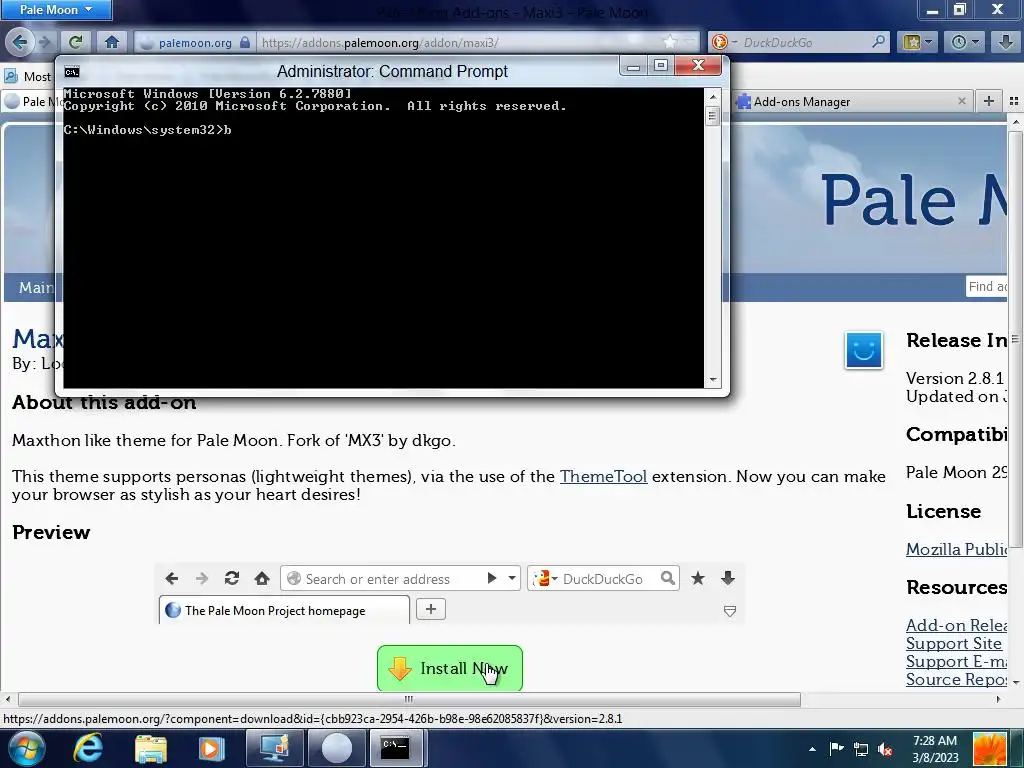Screen dimensions: 1024x768
Task: Click the taskbar clock showing 7:28 AM
Action: click(x=935, y=749)
